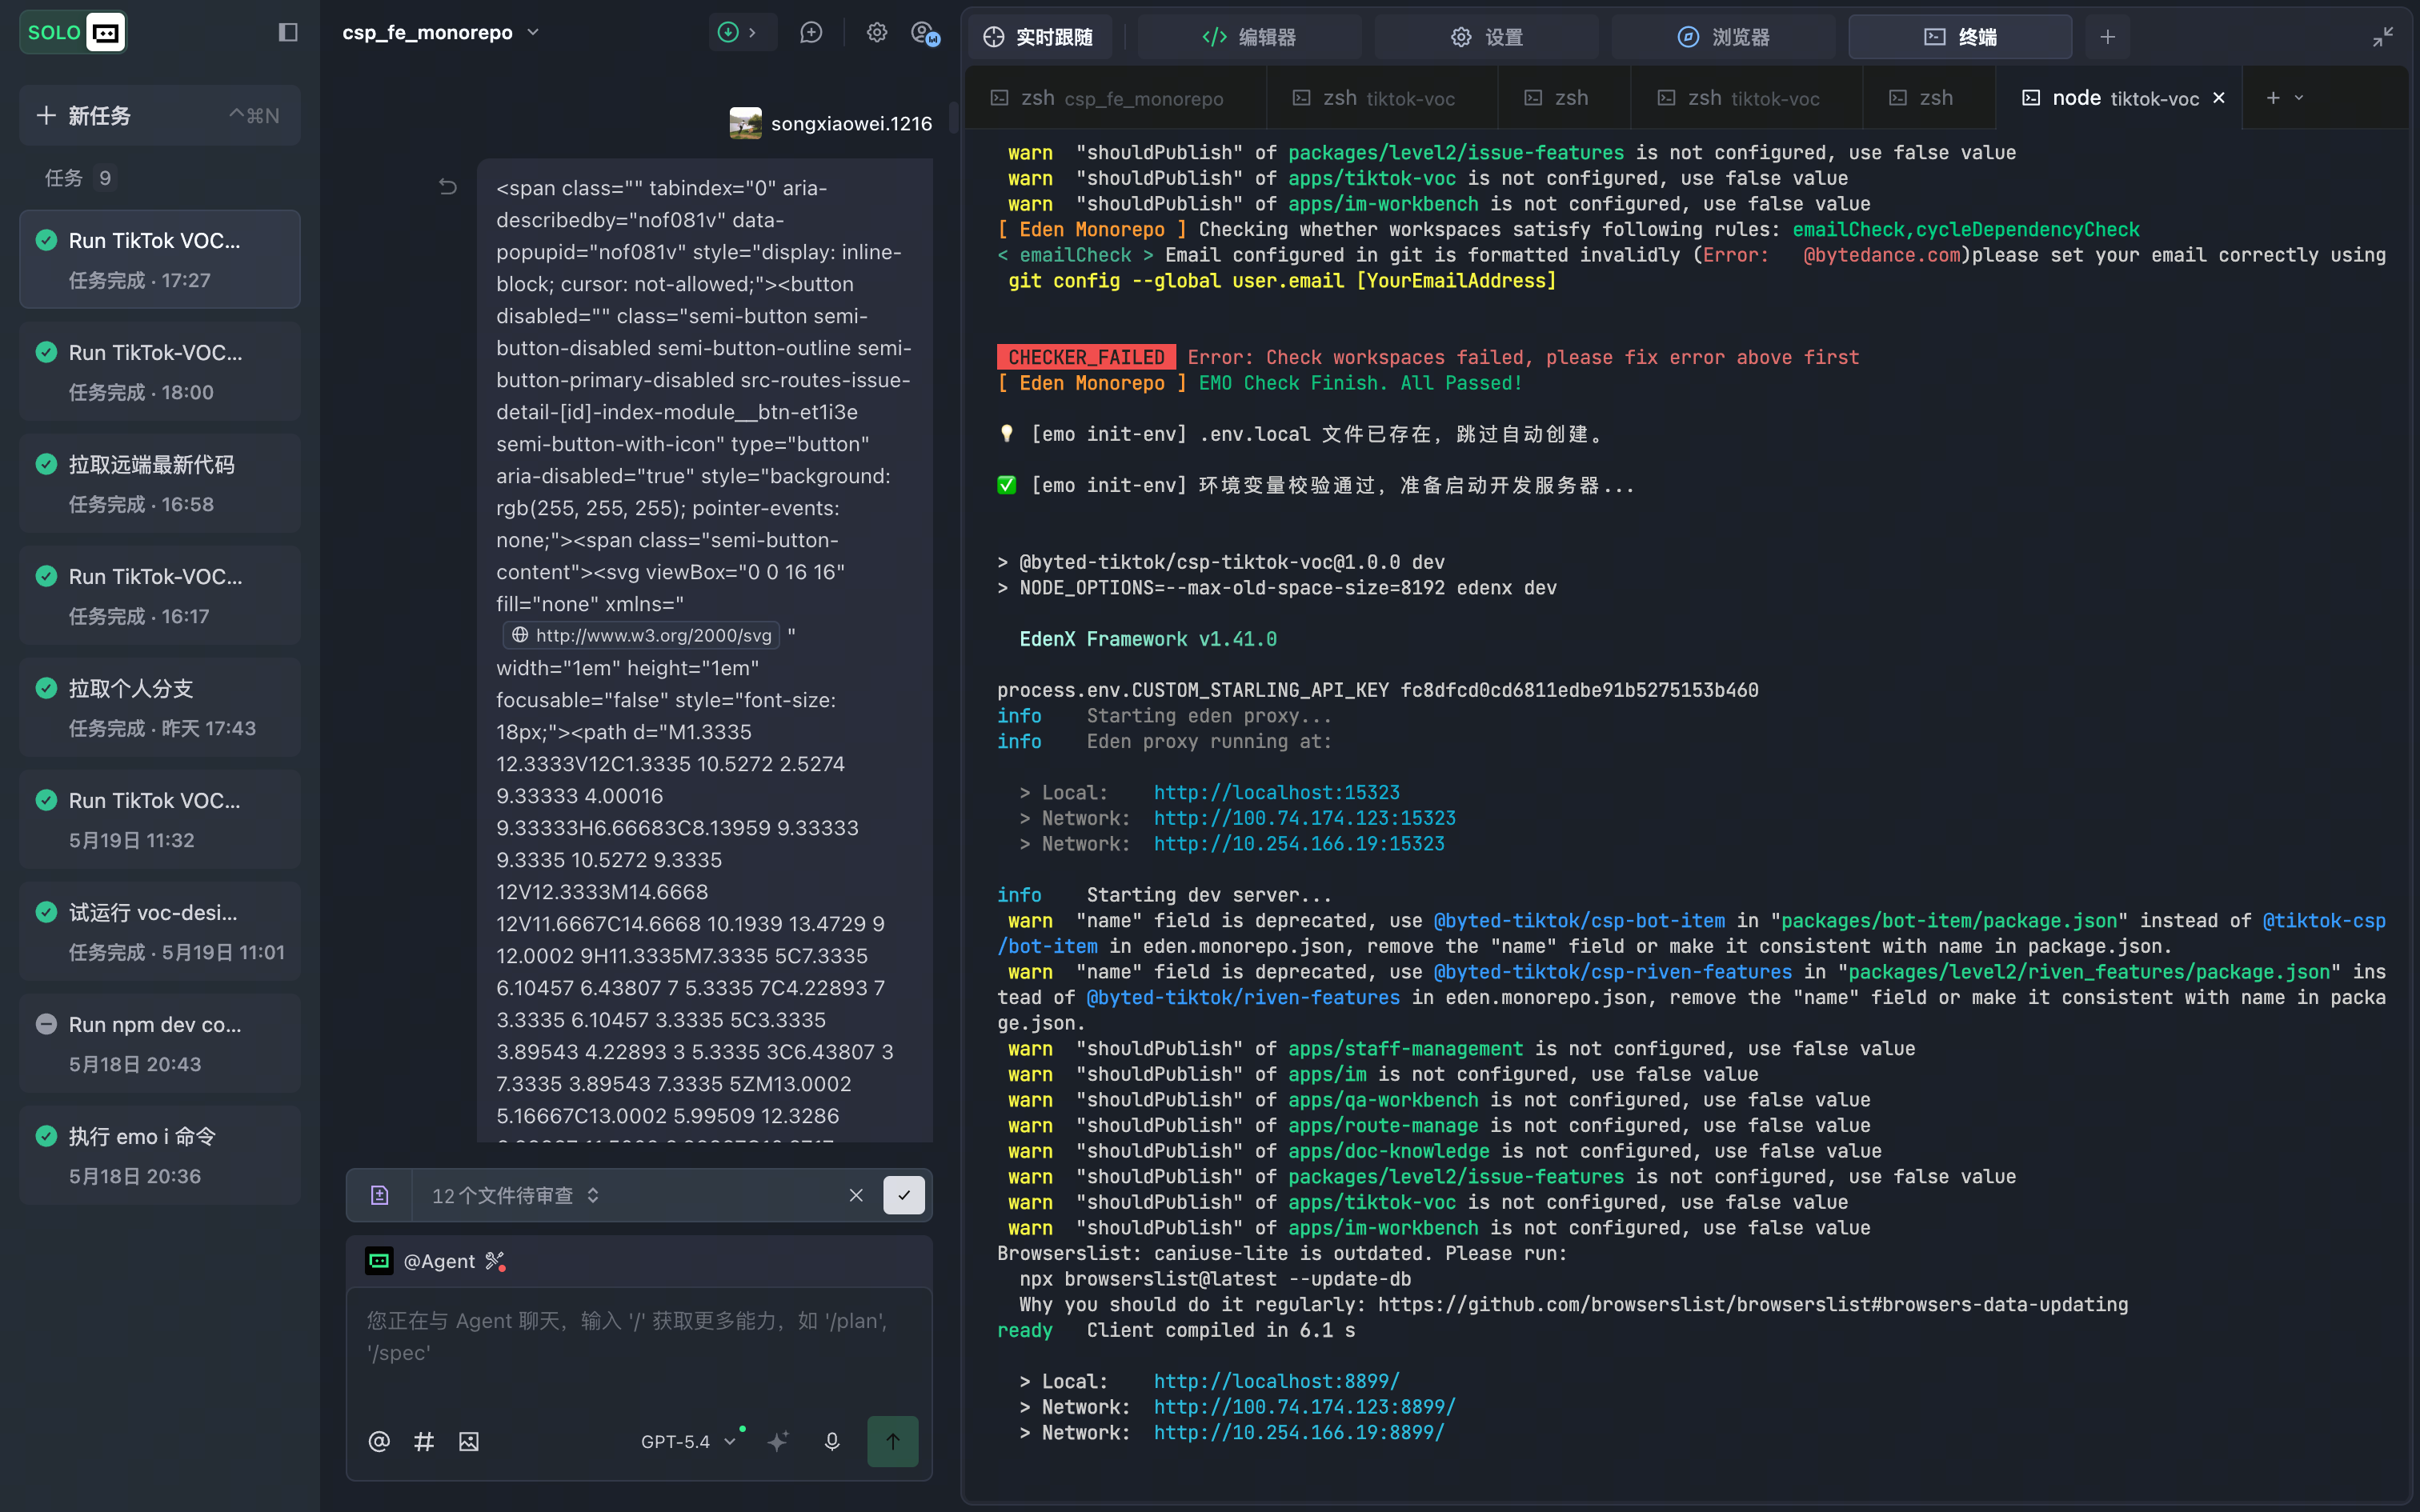Click the sparkle prompt enhance icon
The image size is (2420, 1512).
[778, 1441]
